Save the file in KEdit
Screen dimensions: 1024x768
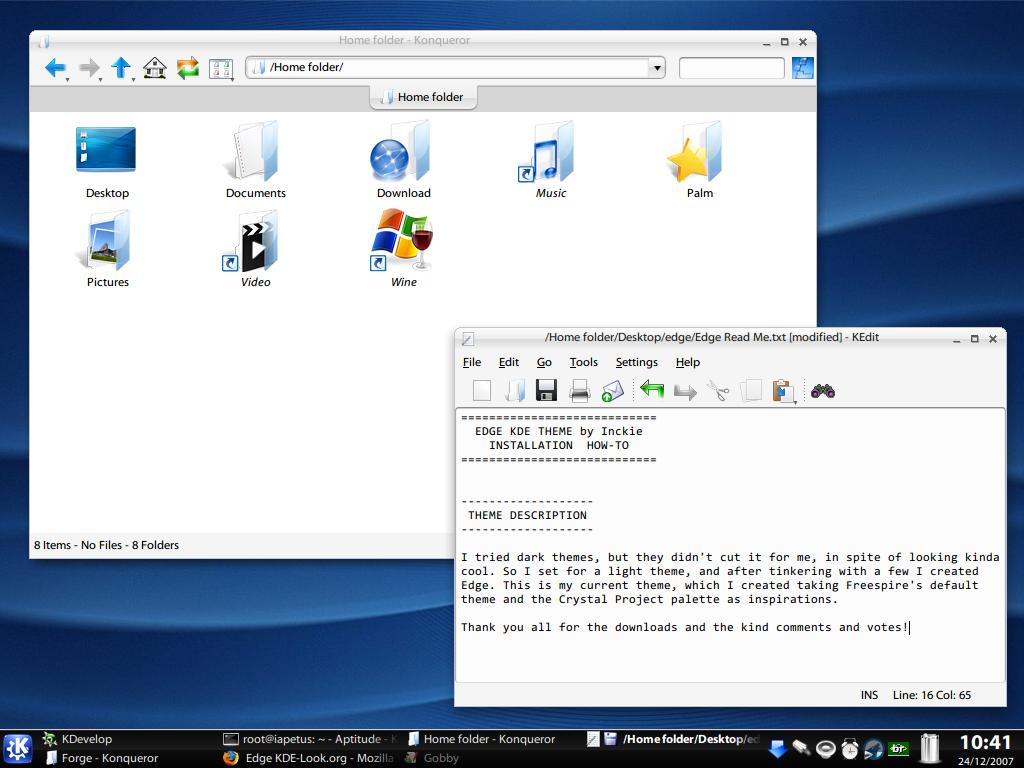pos(546,391)
